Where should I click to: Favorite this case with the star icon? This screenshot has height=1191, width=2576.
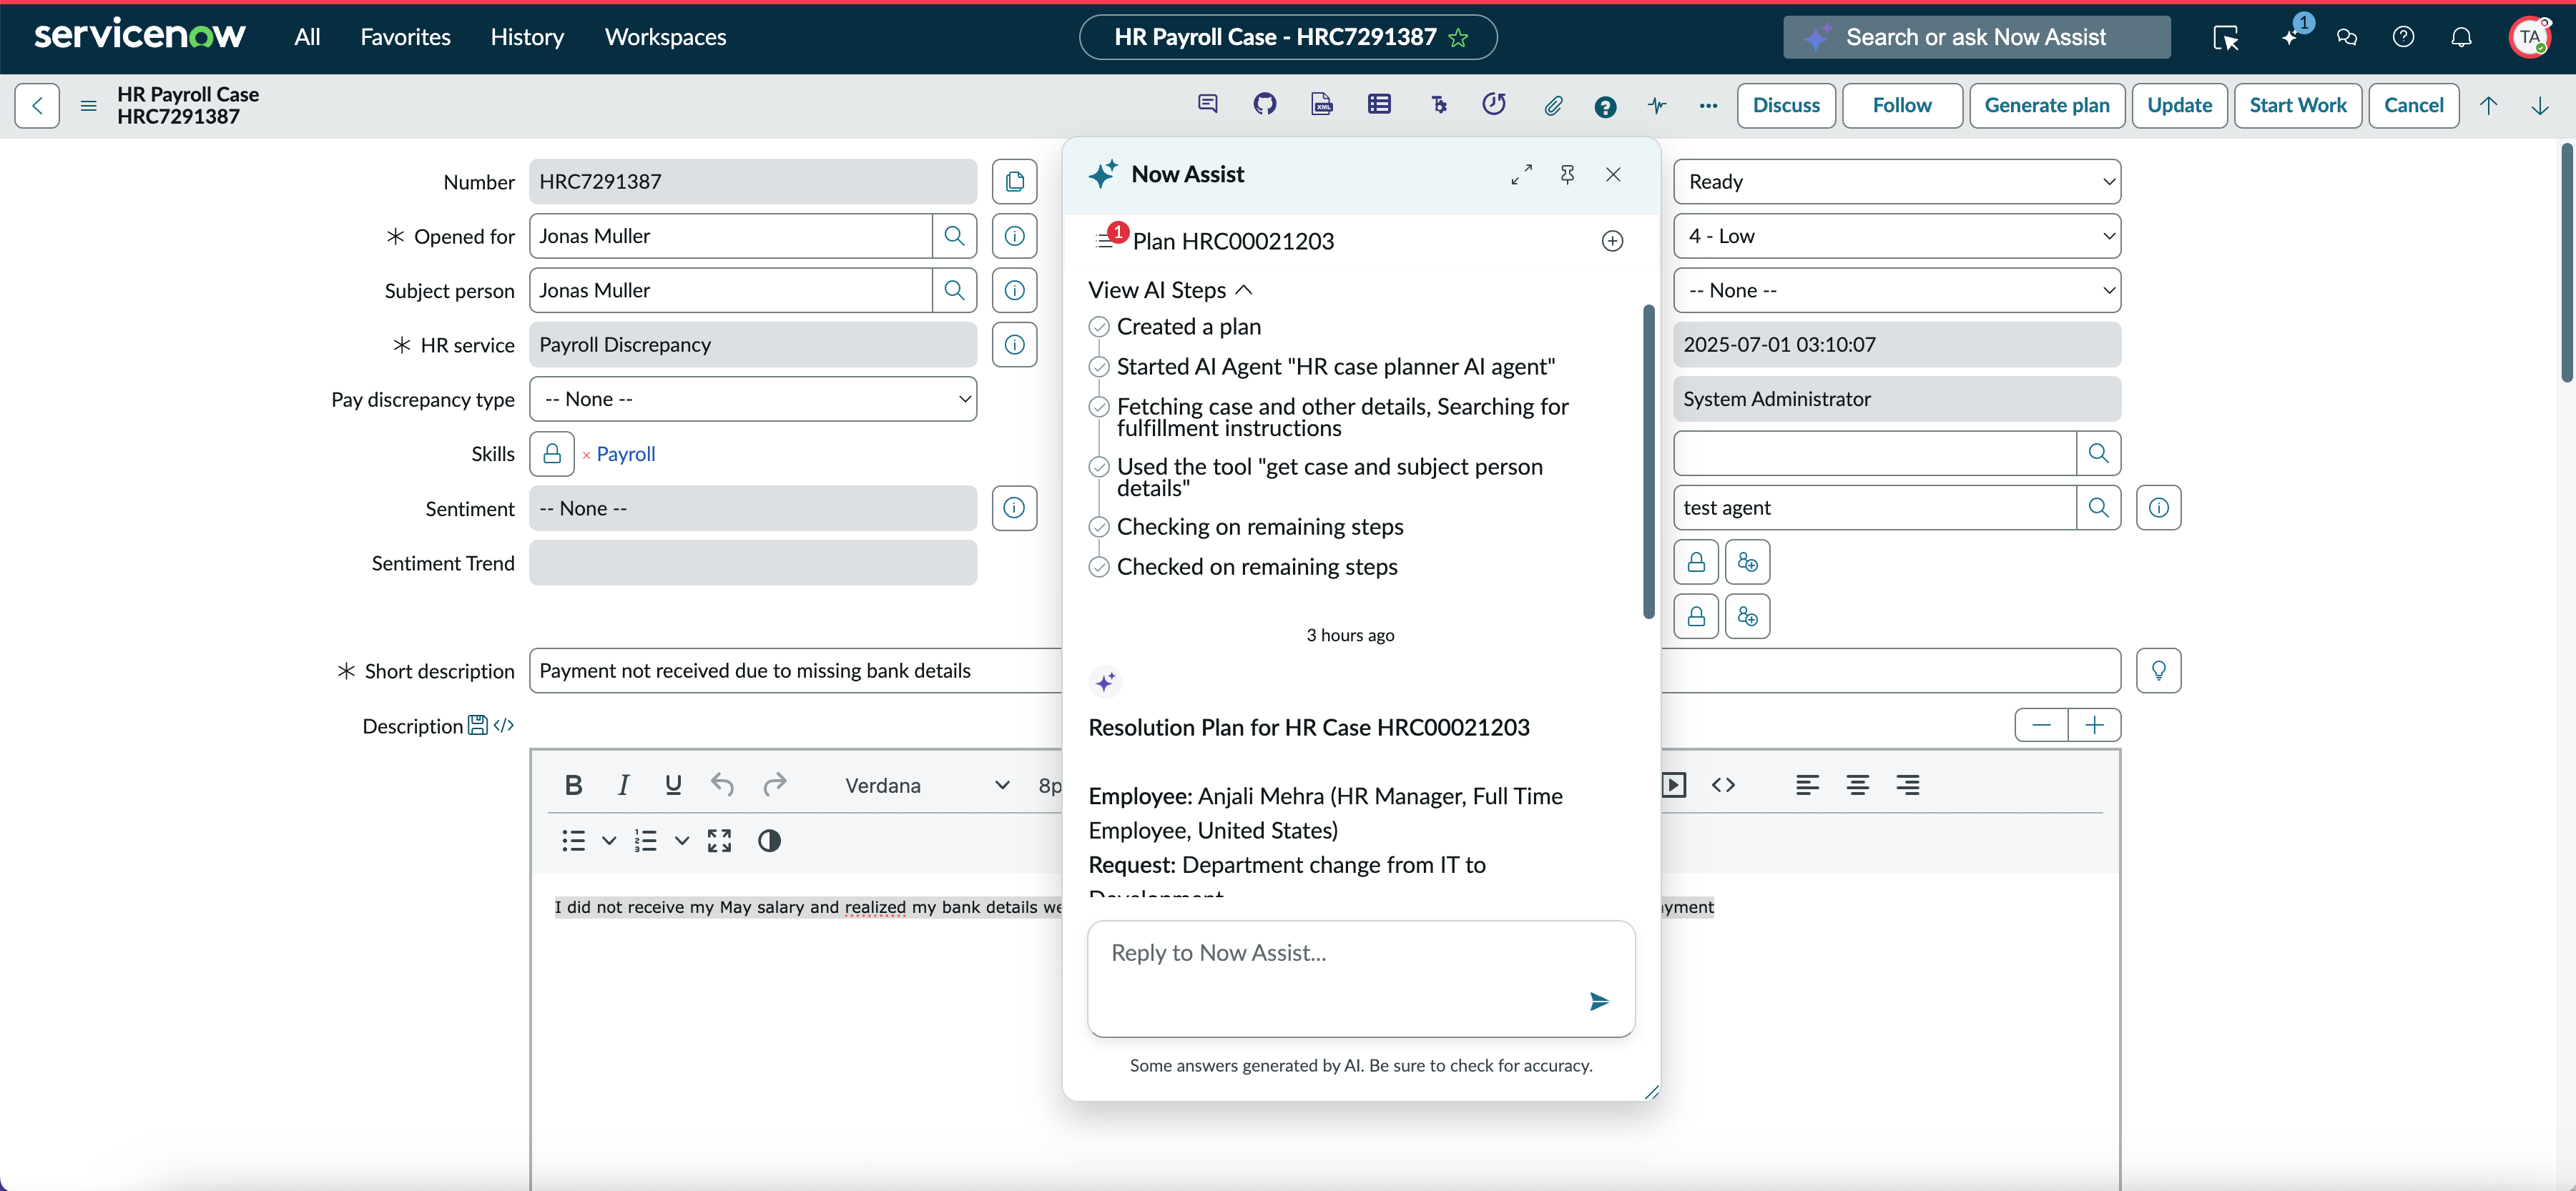1458,38
